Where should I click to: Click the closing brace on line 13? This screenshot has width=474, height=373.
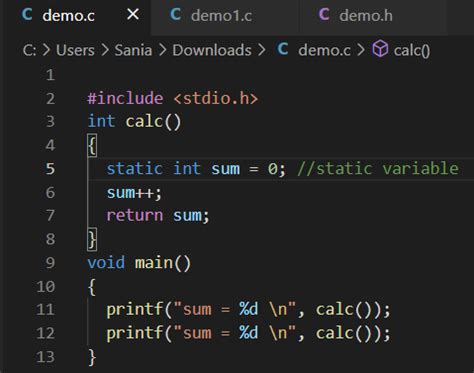click(92, 357)
